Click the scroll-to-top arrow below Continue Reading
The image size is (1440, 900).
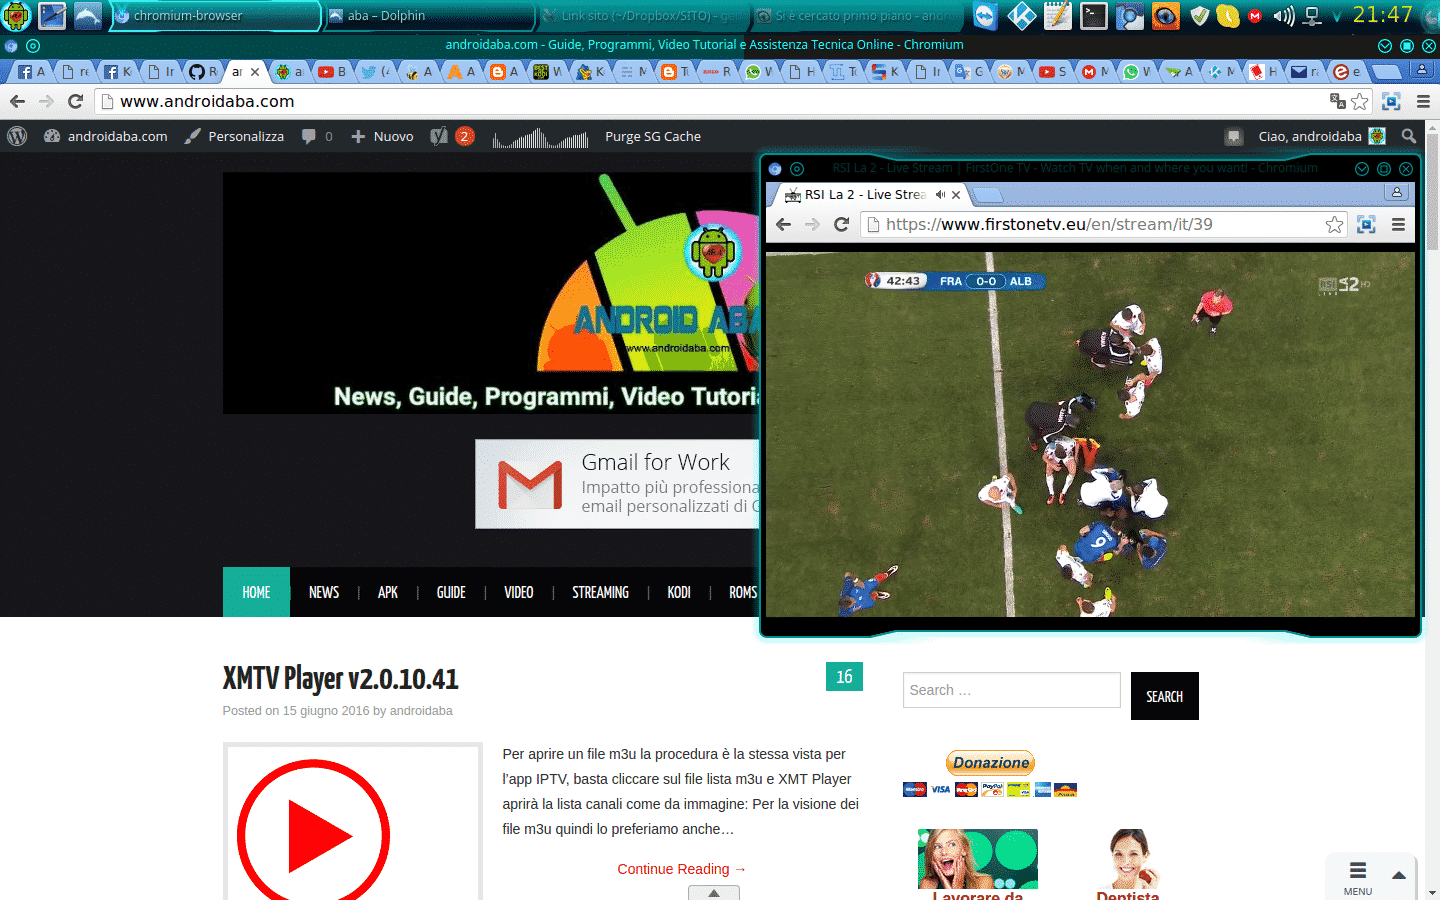pos(714,893)
